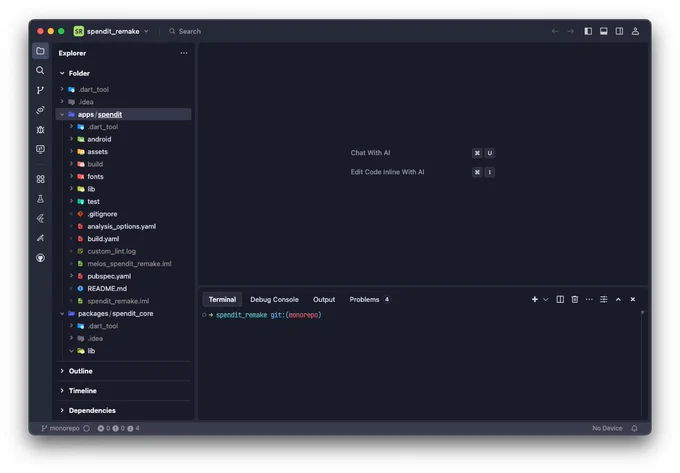
Task: Go forward with the right arrow
Action: tap(571, 31)
